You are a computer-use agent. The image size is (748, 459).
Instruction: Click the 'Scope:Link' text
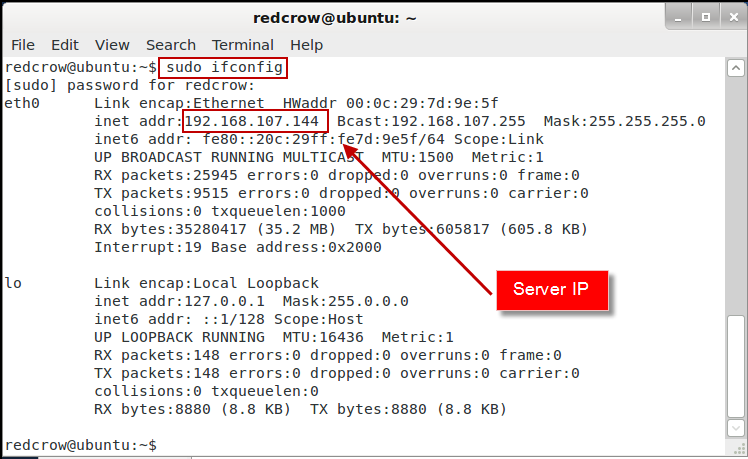click(499, 139)
